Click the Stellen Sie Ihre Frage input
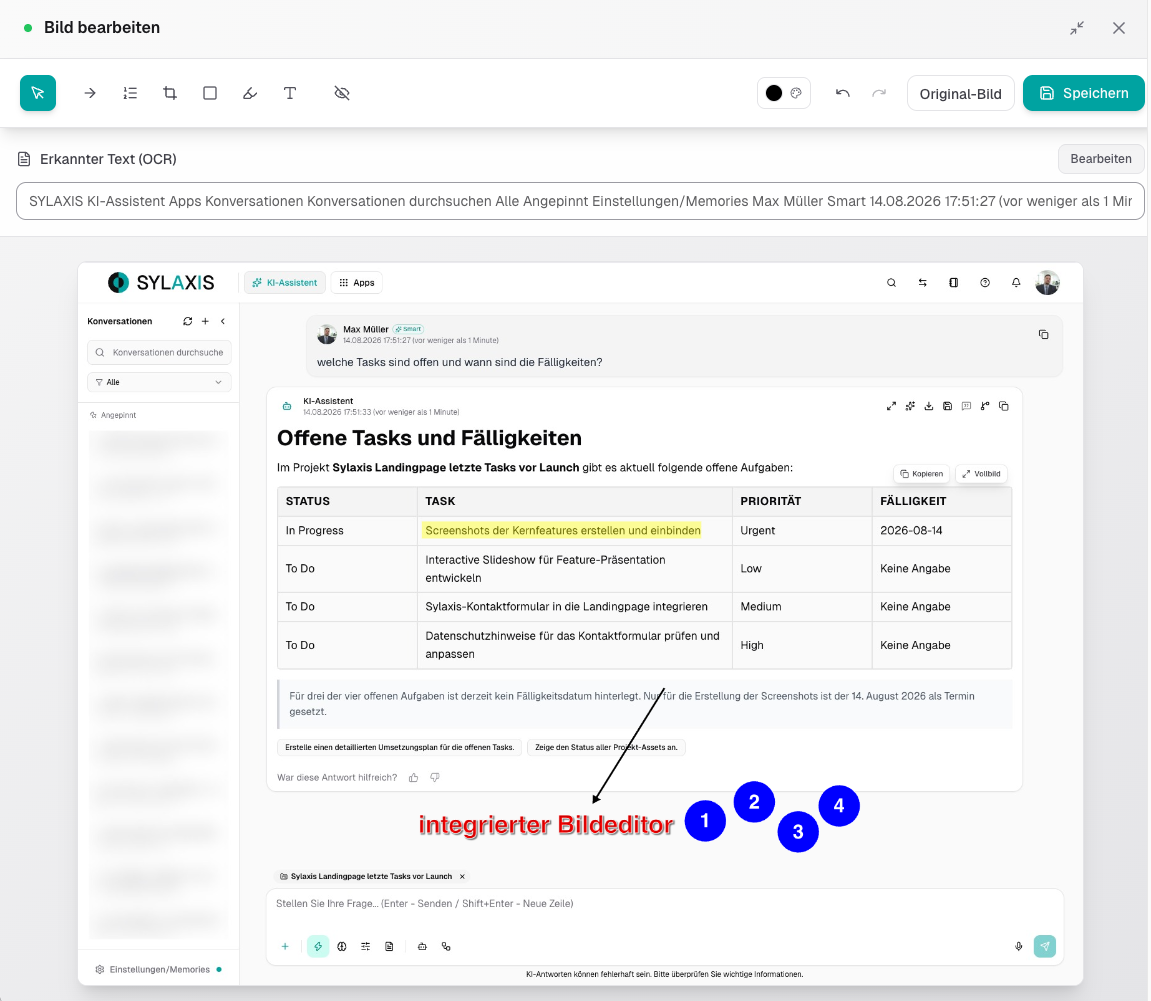This screenshot has height=1001, width=1151. click(x=664, y=903)
